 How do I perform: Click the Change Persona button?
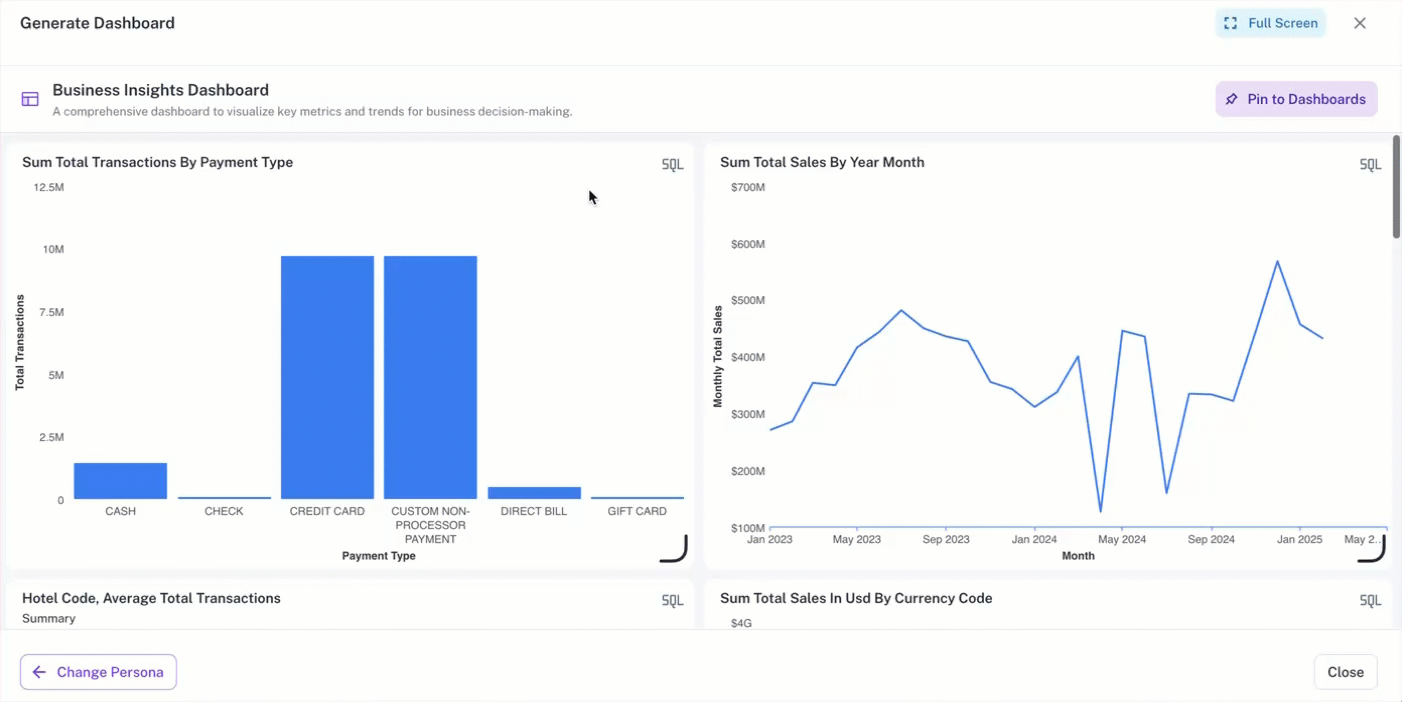[98, 672]
